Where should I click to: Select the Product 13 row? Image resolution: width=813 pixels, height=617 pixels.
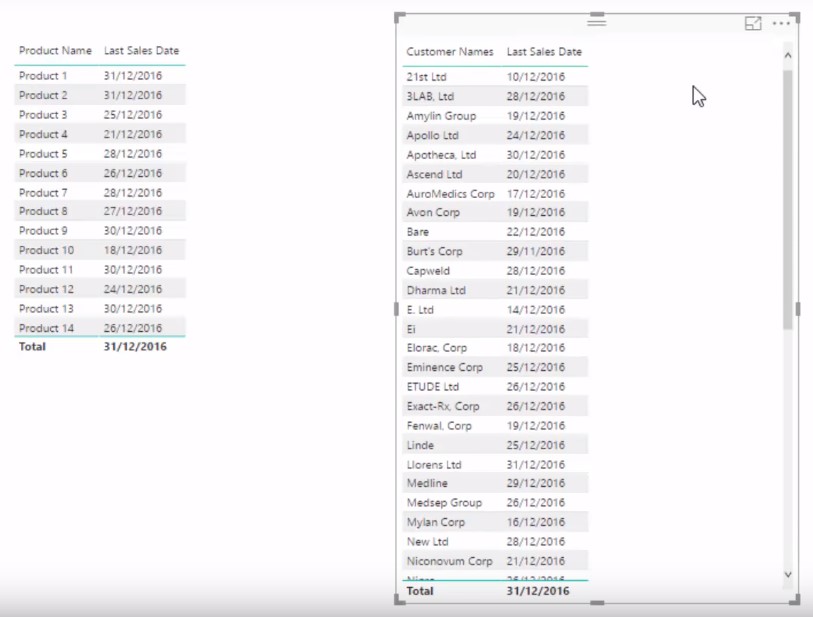(100, 309)
